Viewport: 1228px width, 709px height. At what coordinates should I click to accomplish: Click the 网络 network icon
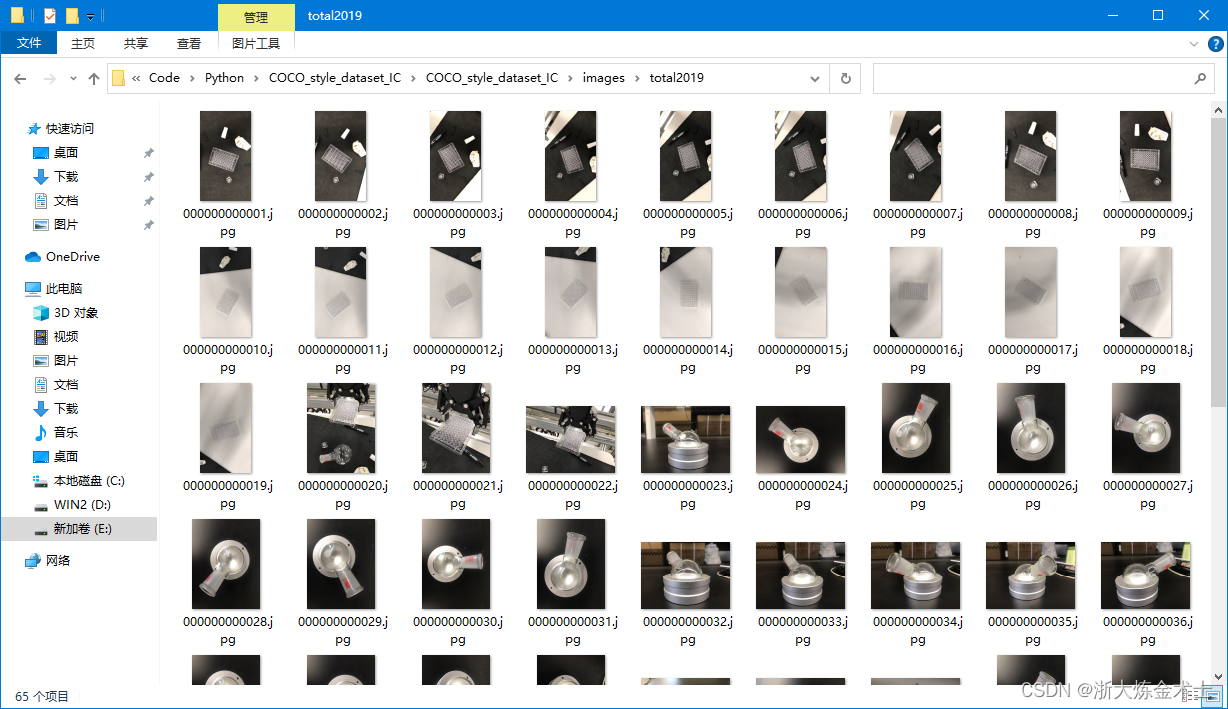pos(33,561)
